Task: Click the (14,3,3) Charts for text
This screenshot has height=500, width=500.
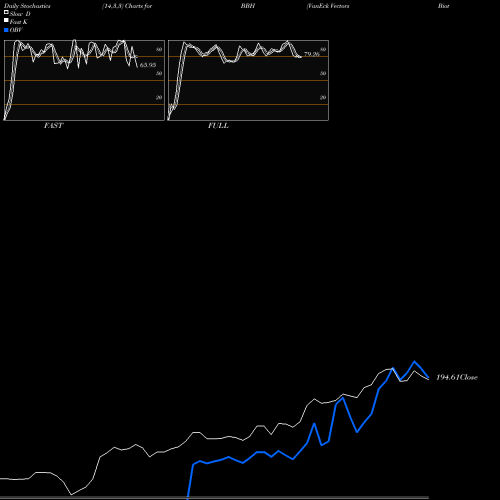Action: click(127, 6)
